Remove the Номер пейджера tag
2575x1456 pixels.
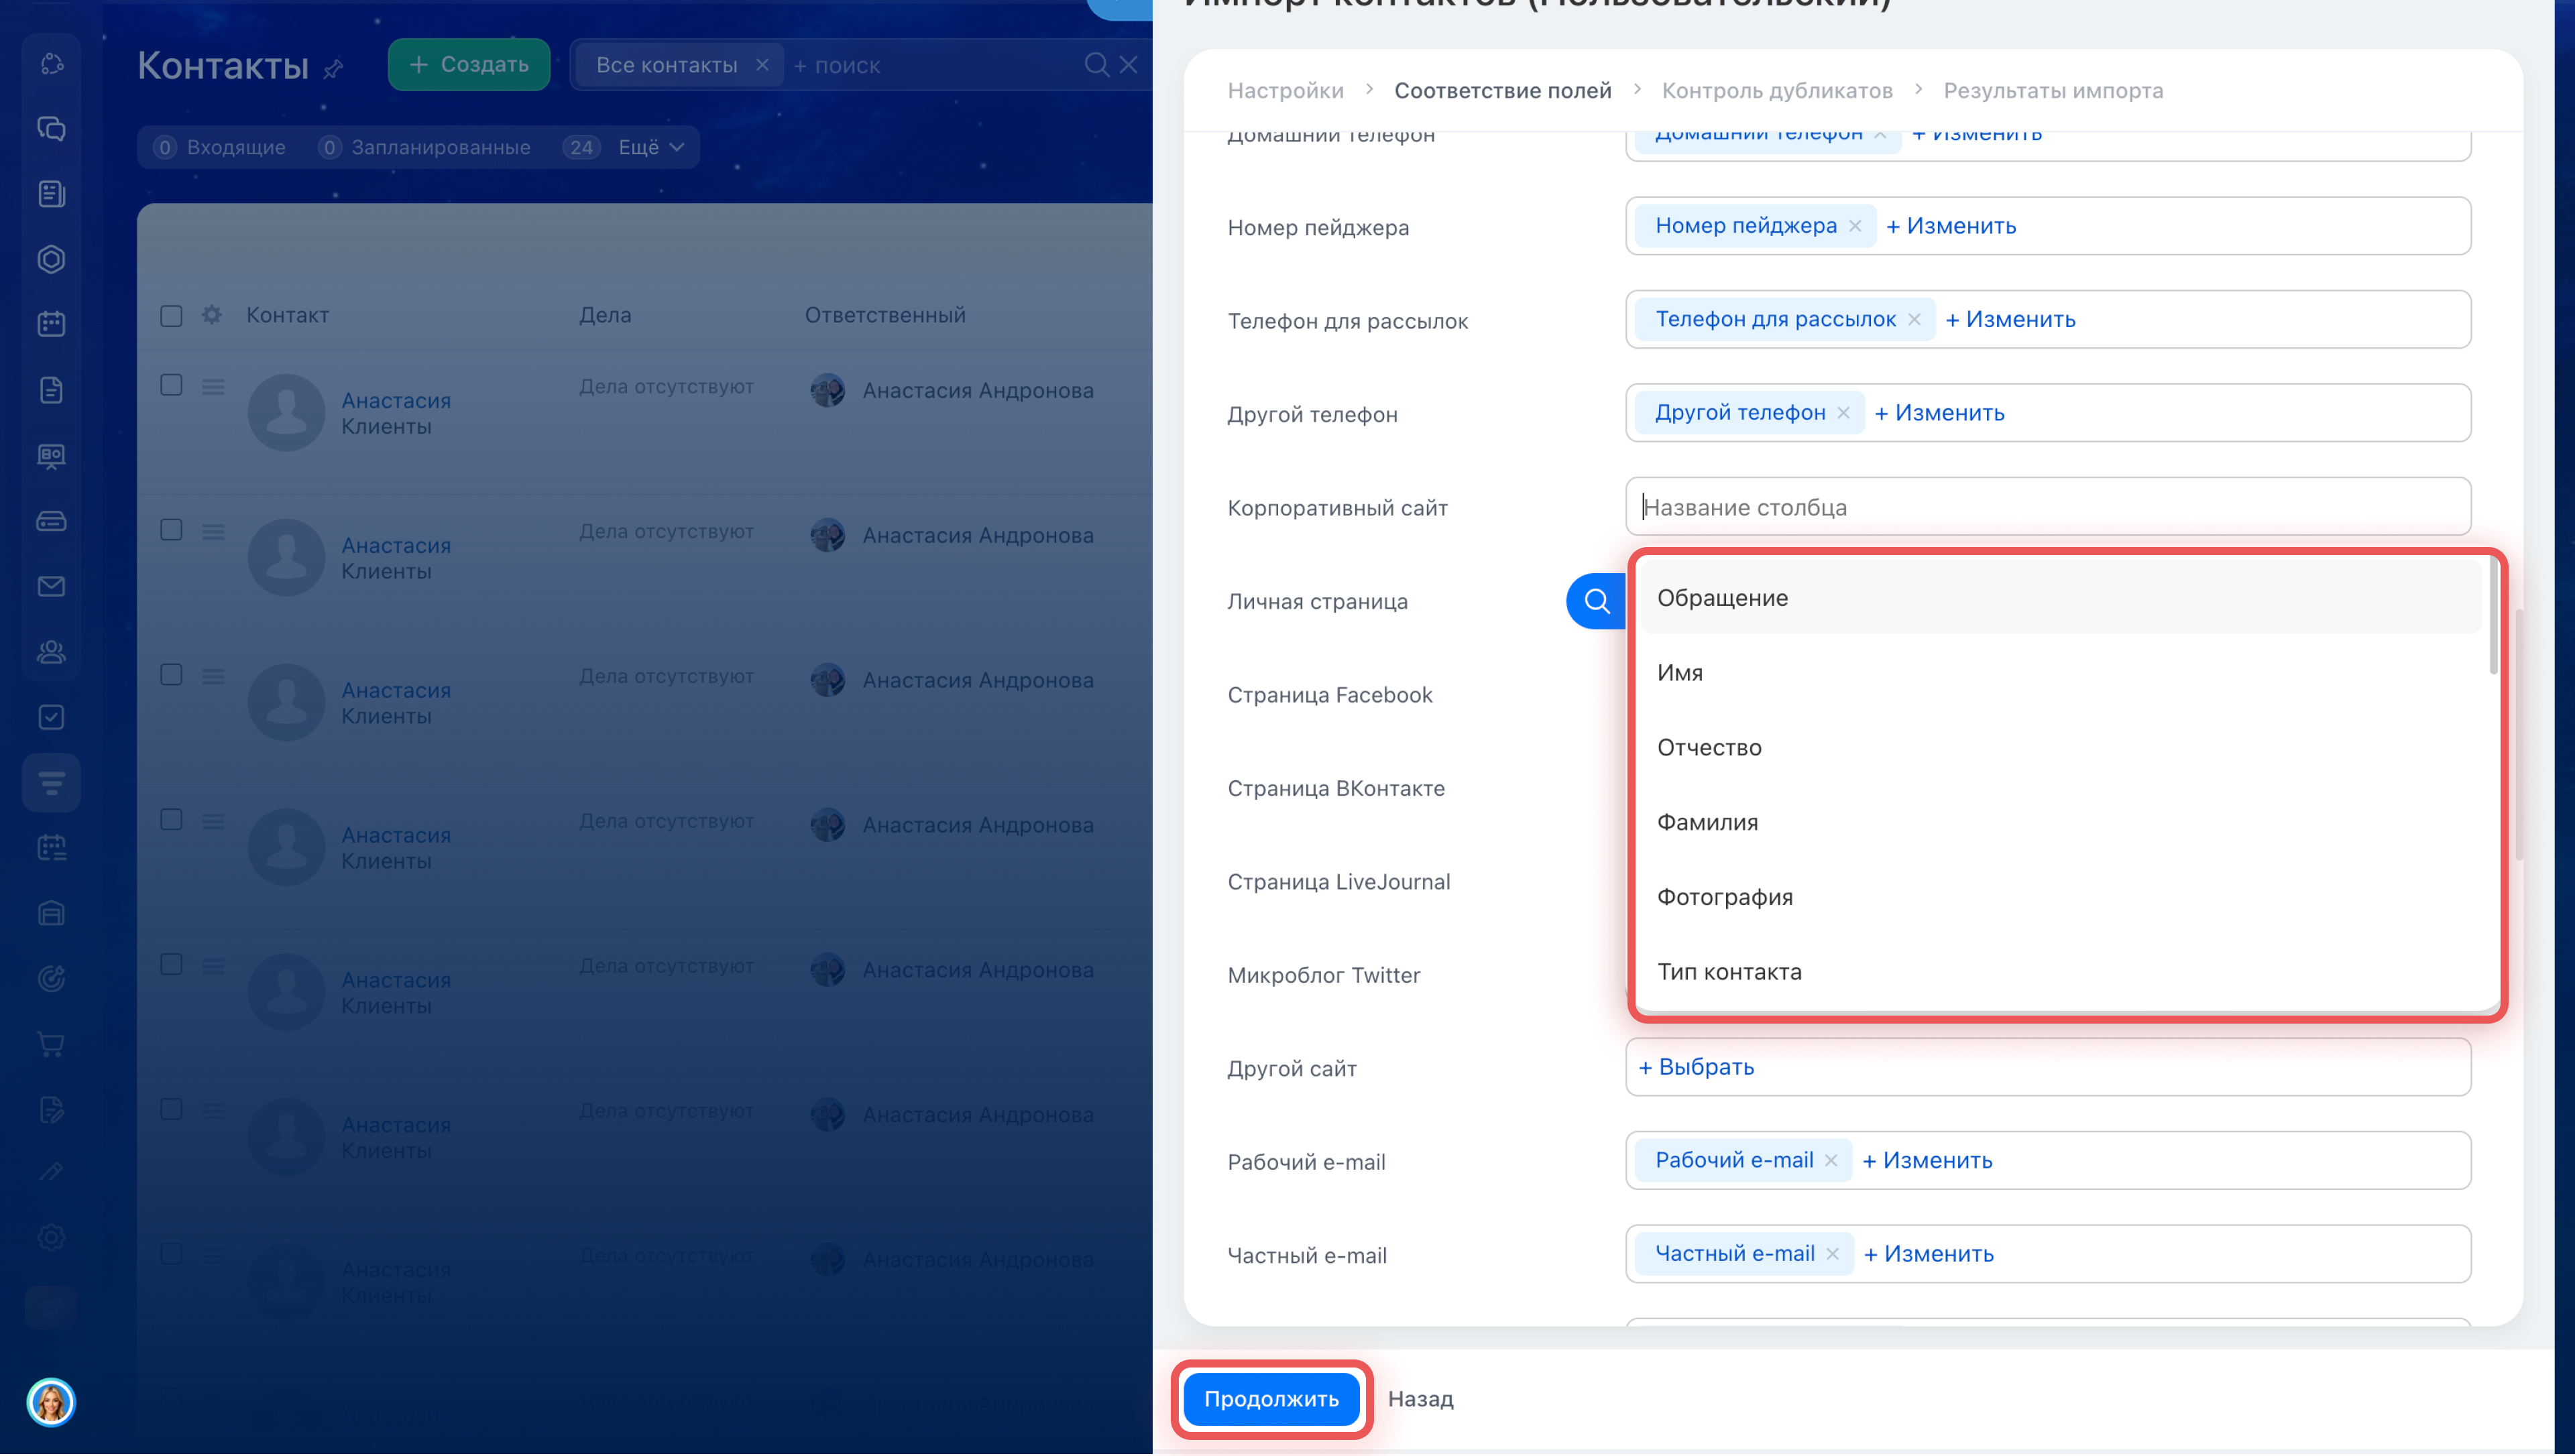[1855, 226]
